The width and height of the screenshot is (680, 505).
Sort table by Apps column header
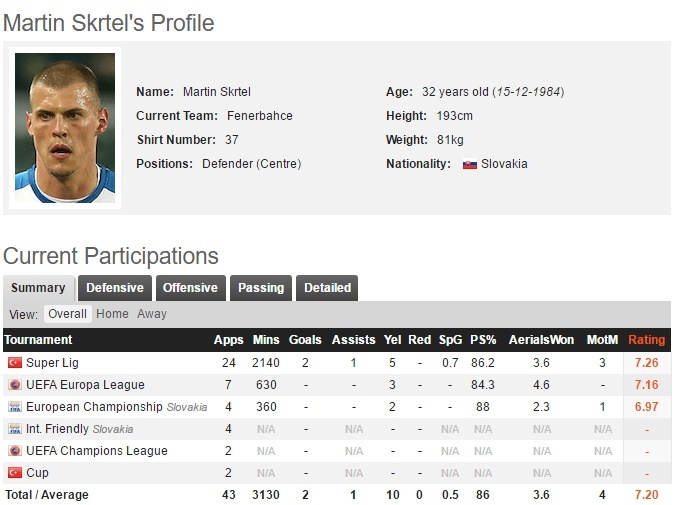pyautogui.click(x=228, y=340)
